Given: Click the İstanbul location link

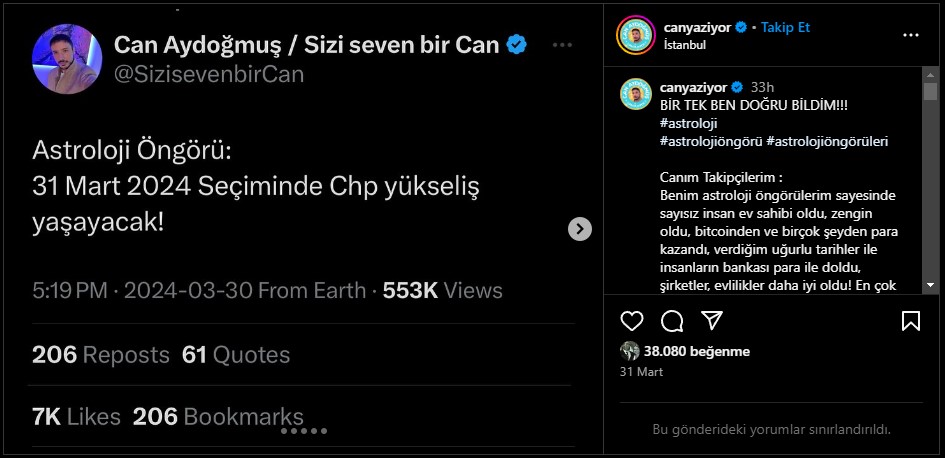Looking at the screenshot, I should 684,45.
